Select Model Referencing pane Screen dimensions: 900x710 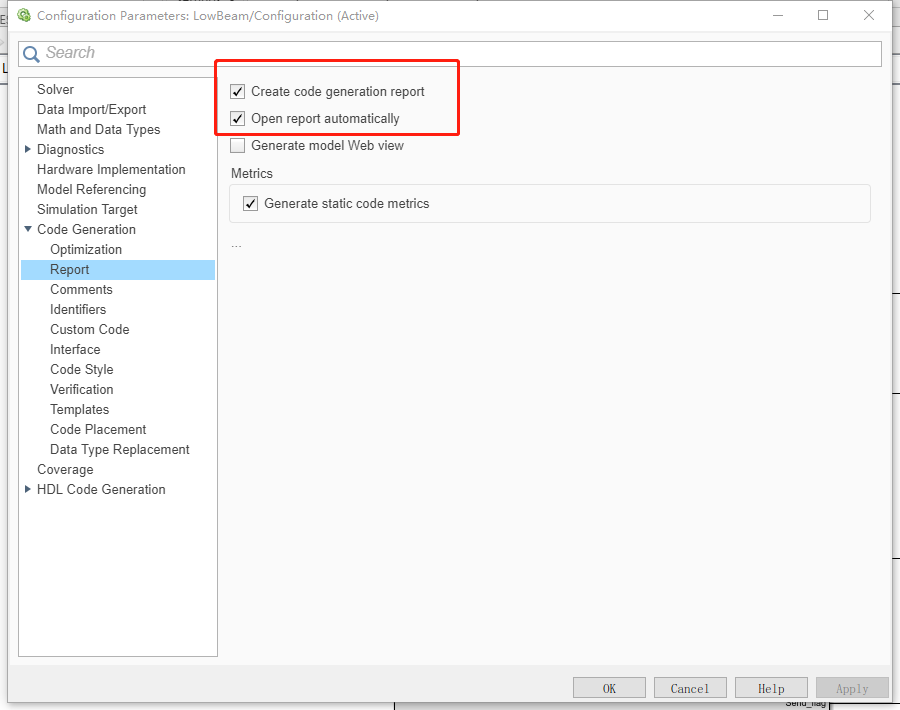click(x=91, y=190)
